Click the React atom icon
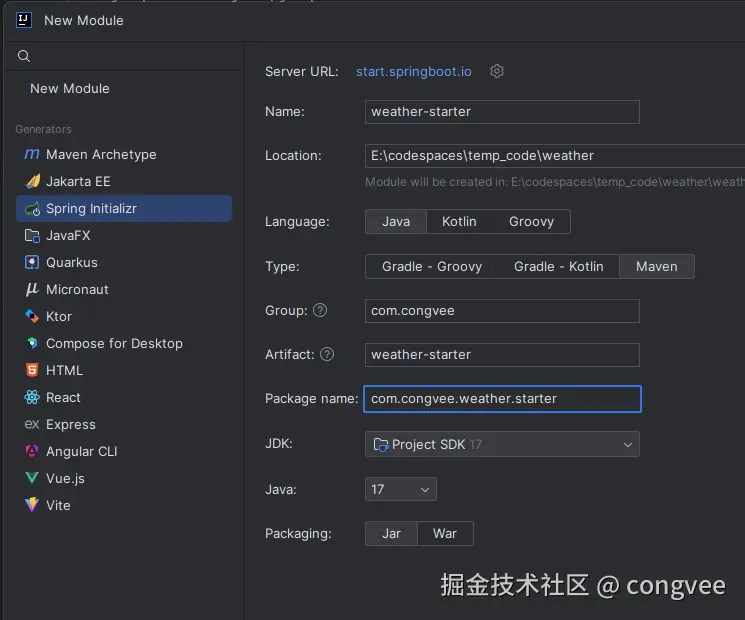The height and width of the screenshot is (620, 745). 32,397
